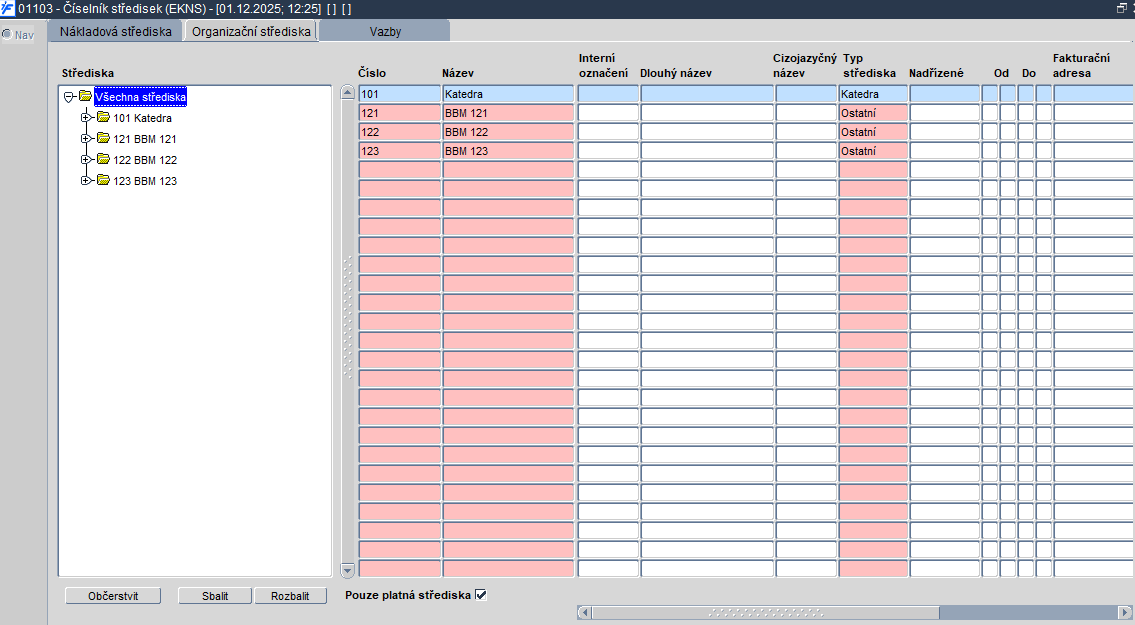This screenshot has height=625, width=1135.
Task: Select the 121 BBM 121 tree item
Action: 145,139
